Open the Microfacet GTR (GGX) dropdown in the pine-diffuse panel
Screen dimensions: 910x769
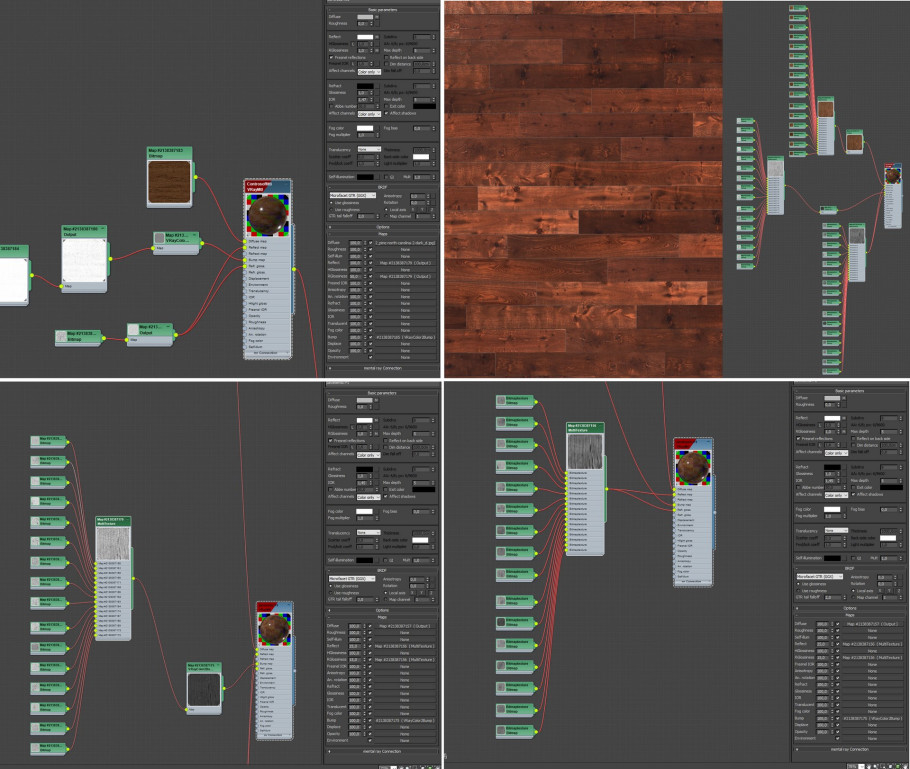click(353, 196)
